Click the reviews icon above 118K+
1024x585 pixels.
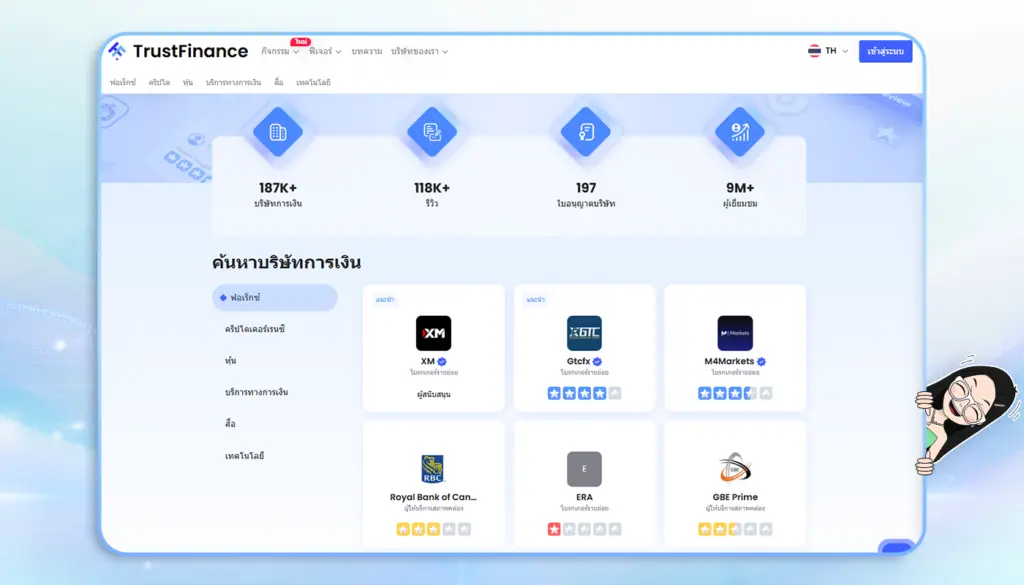click(x=433, y=131)
